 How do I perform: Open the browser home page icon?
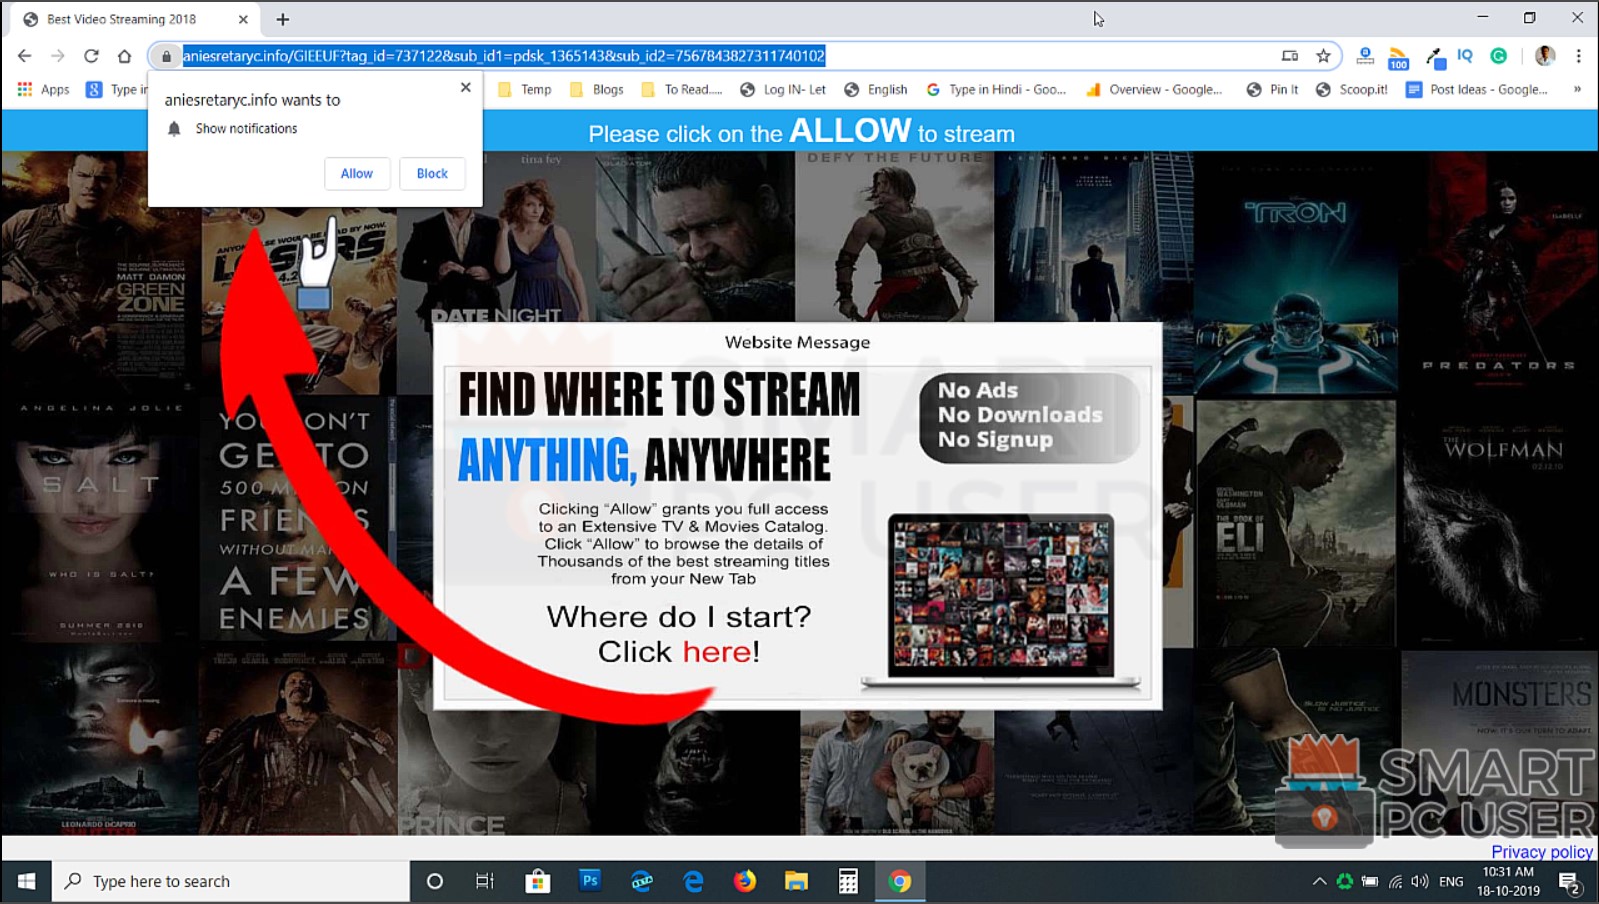124,56
